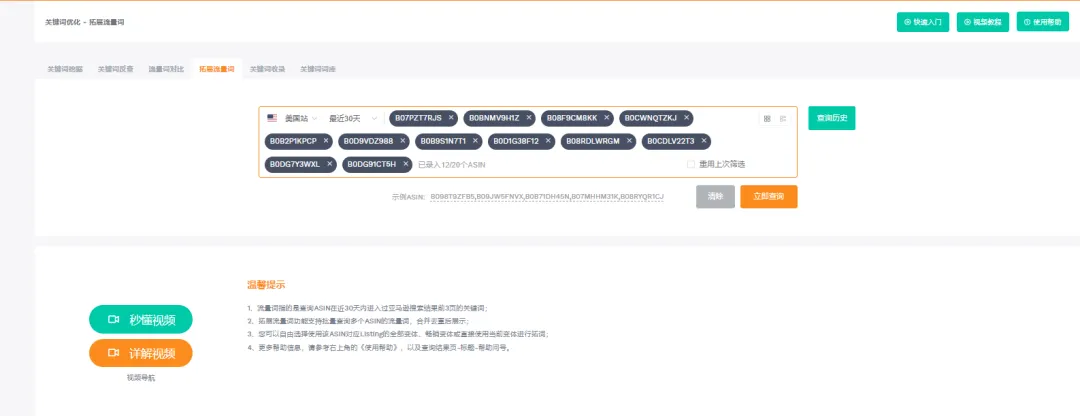Switch ASIN input to list view icon
Screen dimensions: 1080x416
click(x=783, y=118)
